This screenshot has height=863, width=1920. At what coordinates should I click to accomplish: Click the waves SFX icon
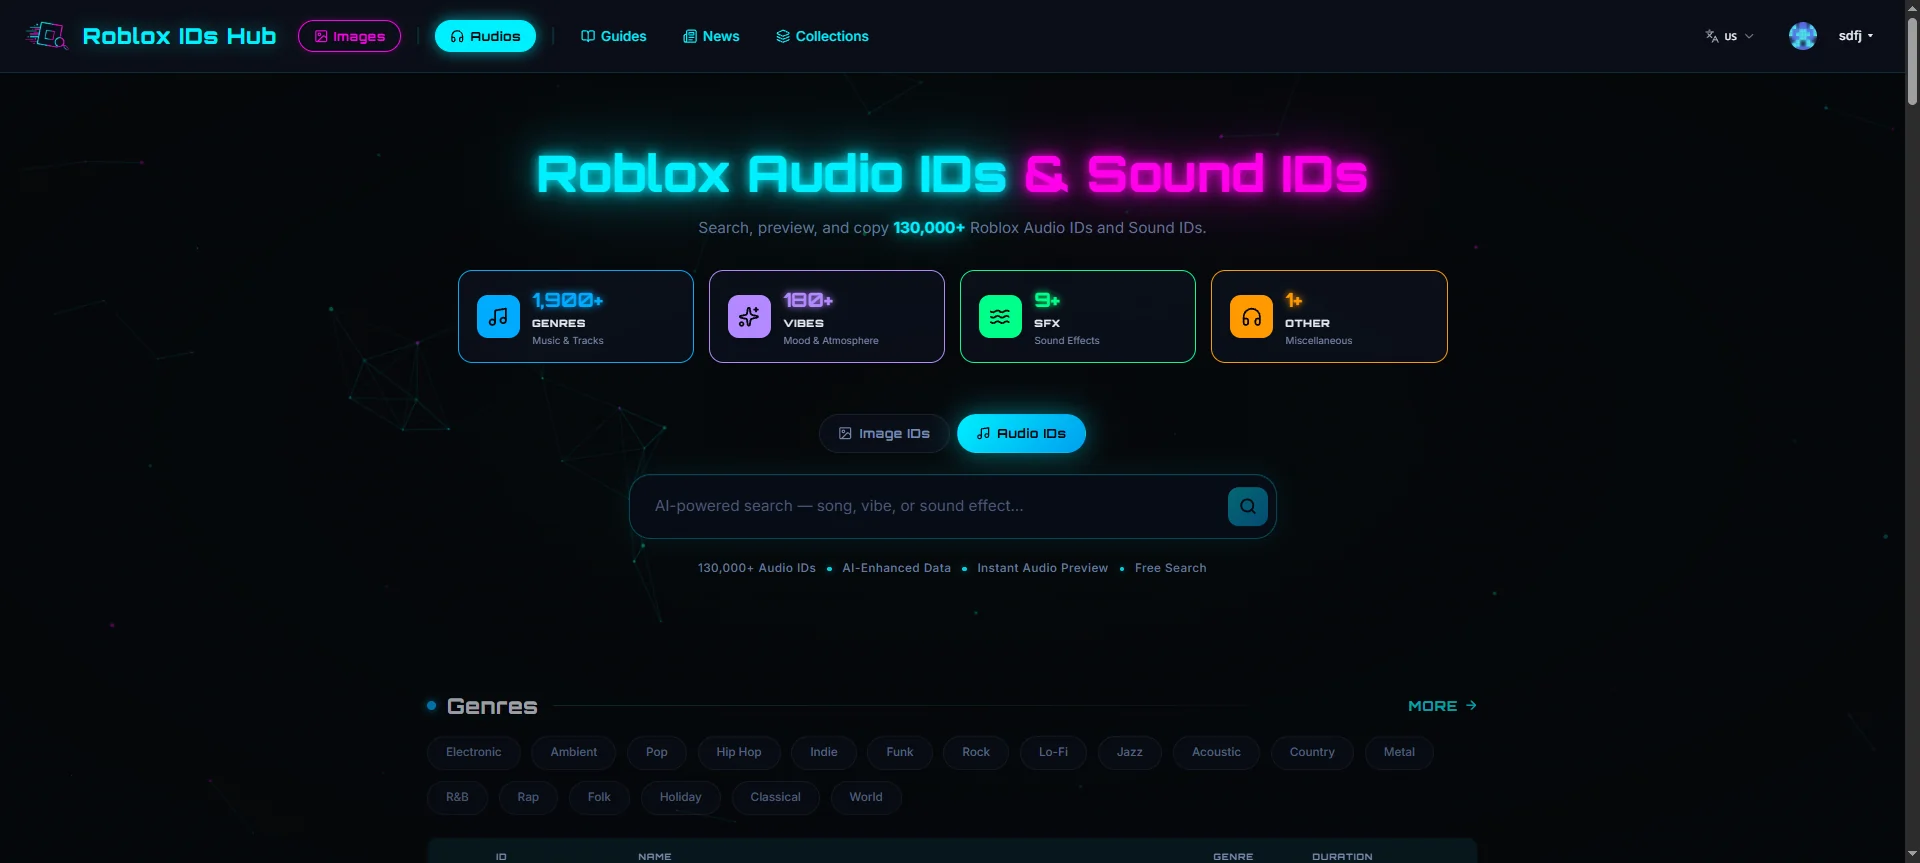(1000, 317)
